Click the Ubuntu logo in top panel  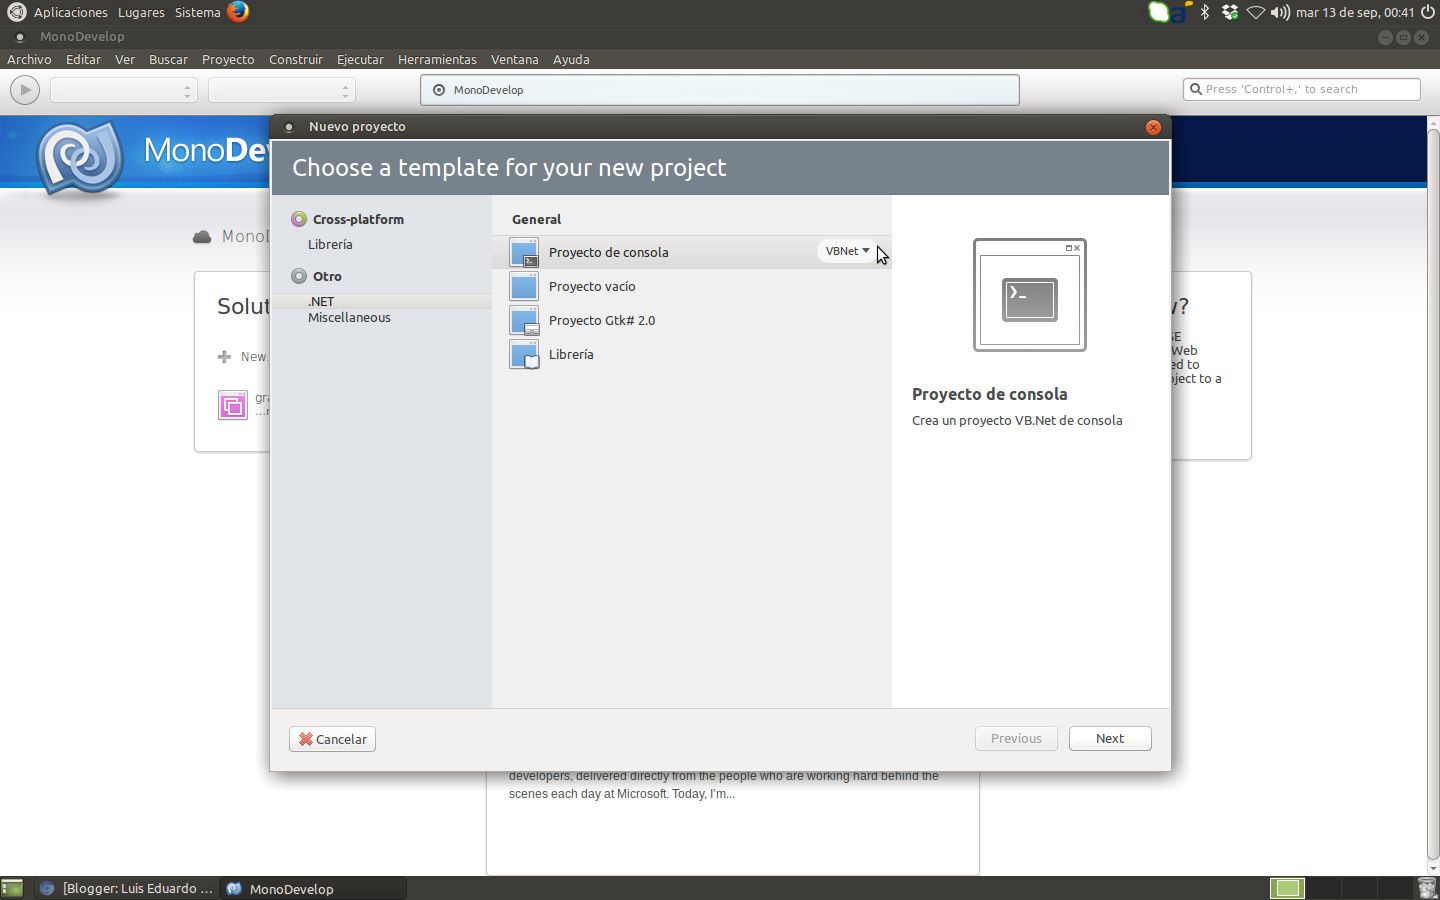(x=16, y=12)
